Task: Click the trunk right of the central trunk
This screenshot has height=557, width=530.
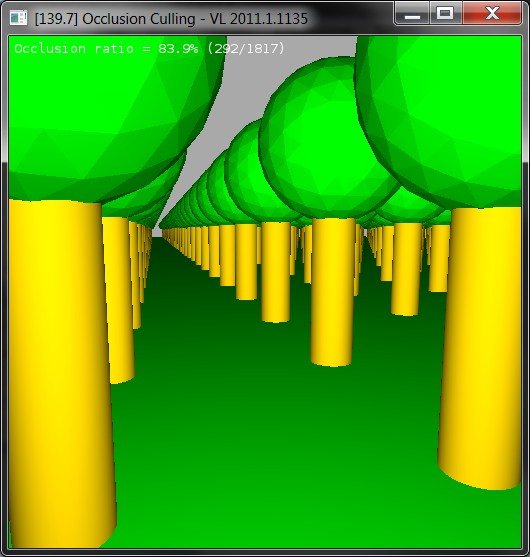Action: point(406,269)
